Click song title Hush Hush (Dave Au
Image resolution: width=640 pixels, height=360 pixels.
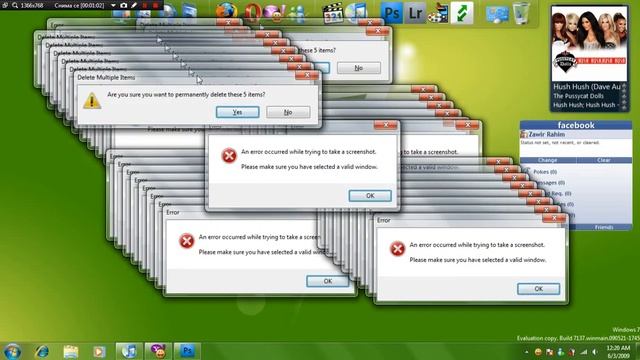[x=587, y=87]
